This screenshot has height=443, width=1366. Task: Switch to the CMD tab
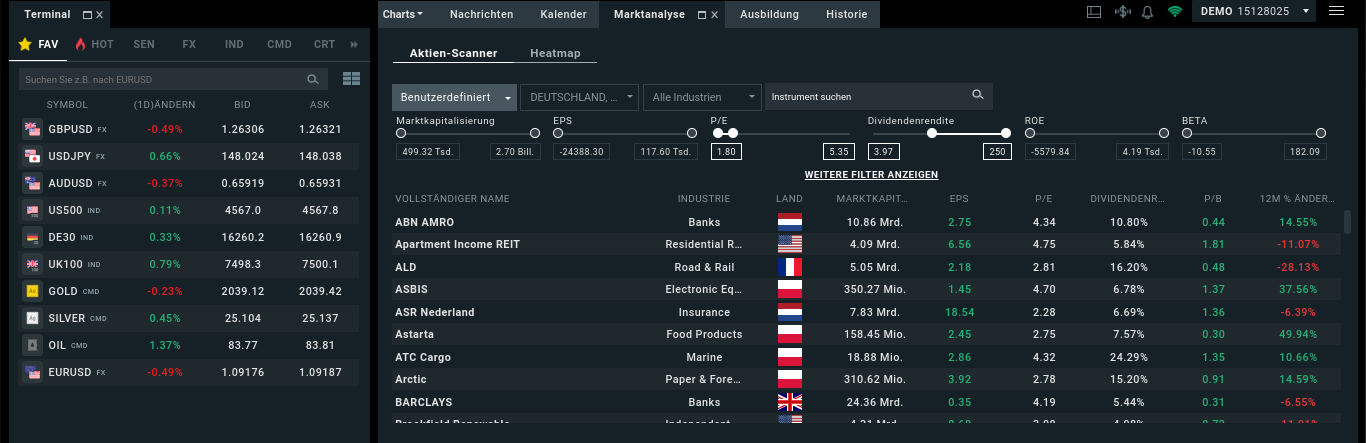tap(279, 45)
